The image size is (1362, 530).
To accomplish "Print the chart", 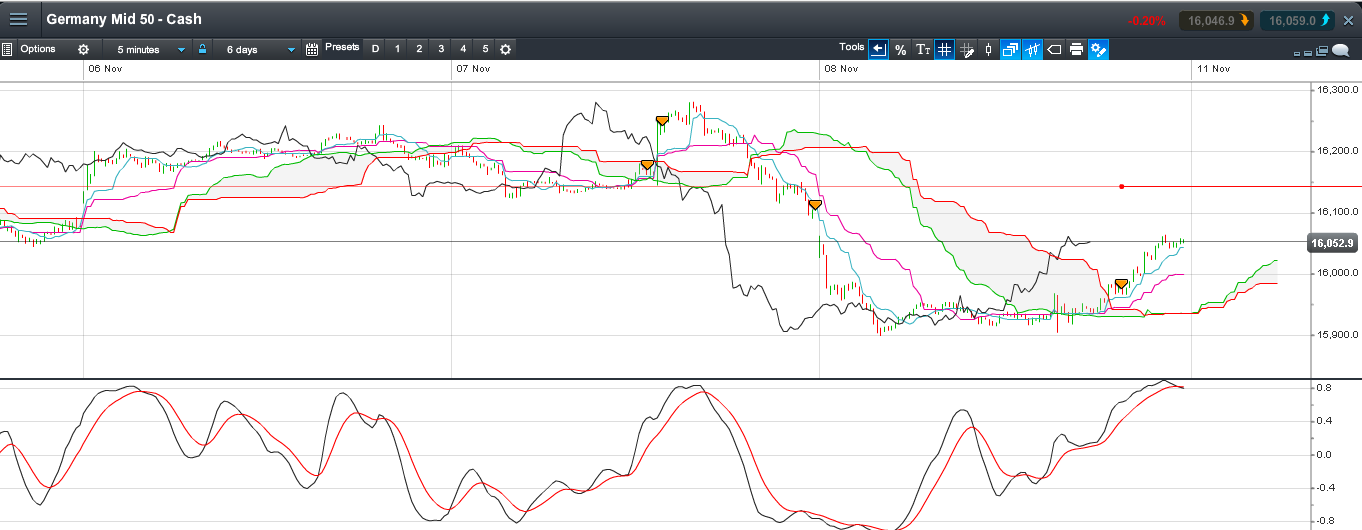I will point(1076,49).
